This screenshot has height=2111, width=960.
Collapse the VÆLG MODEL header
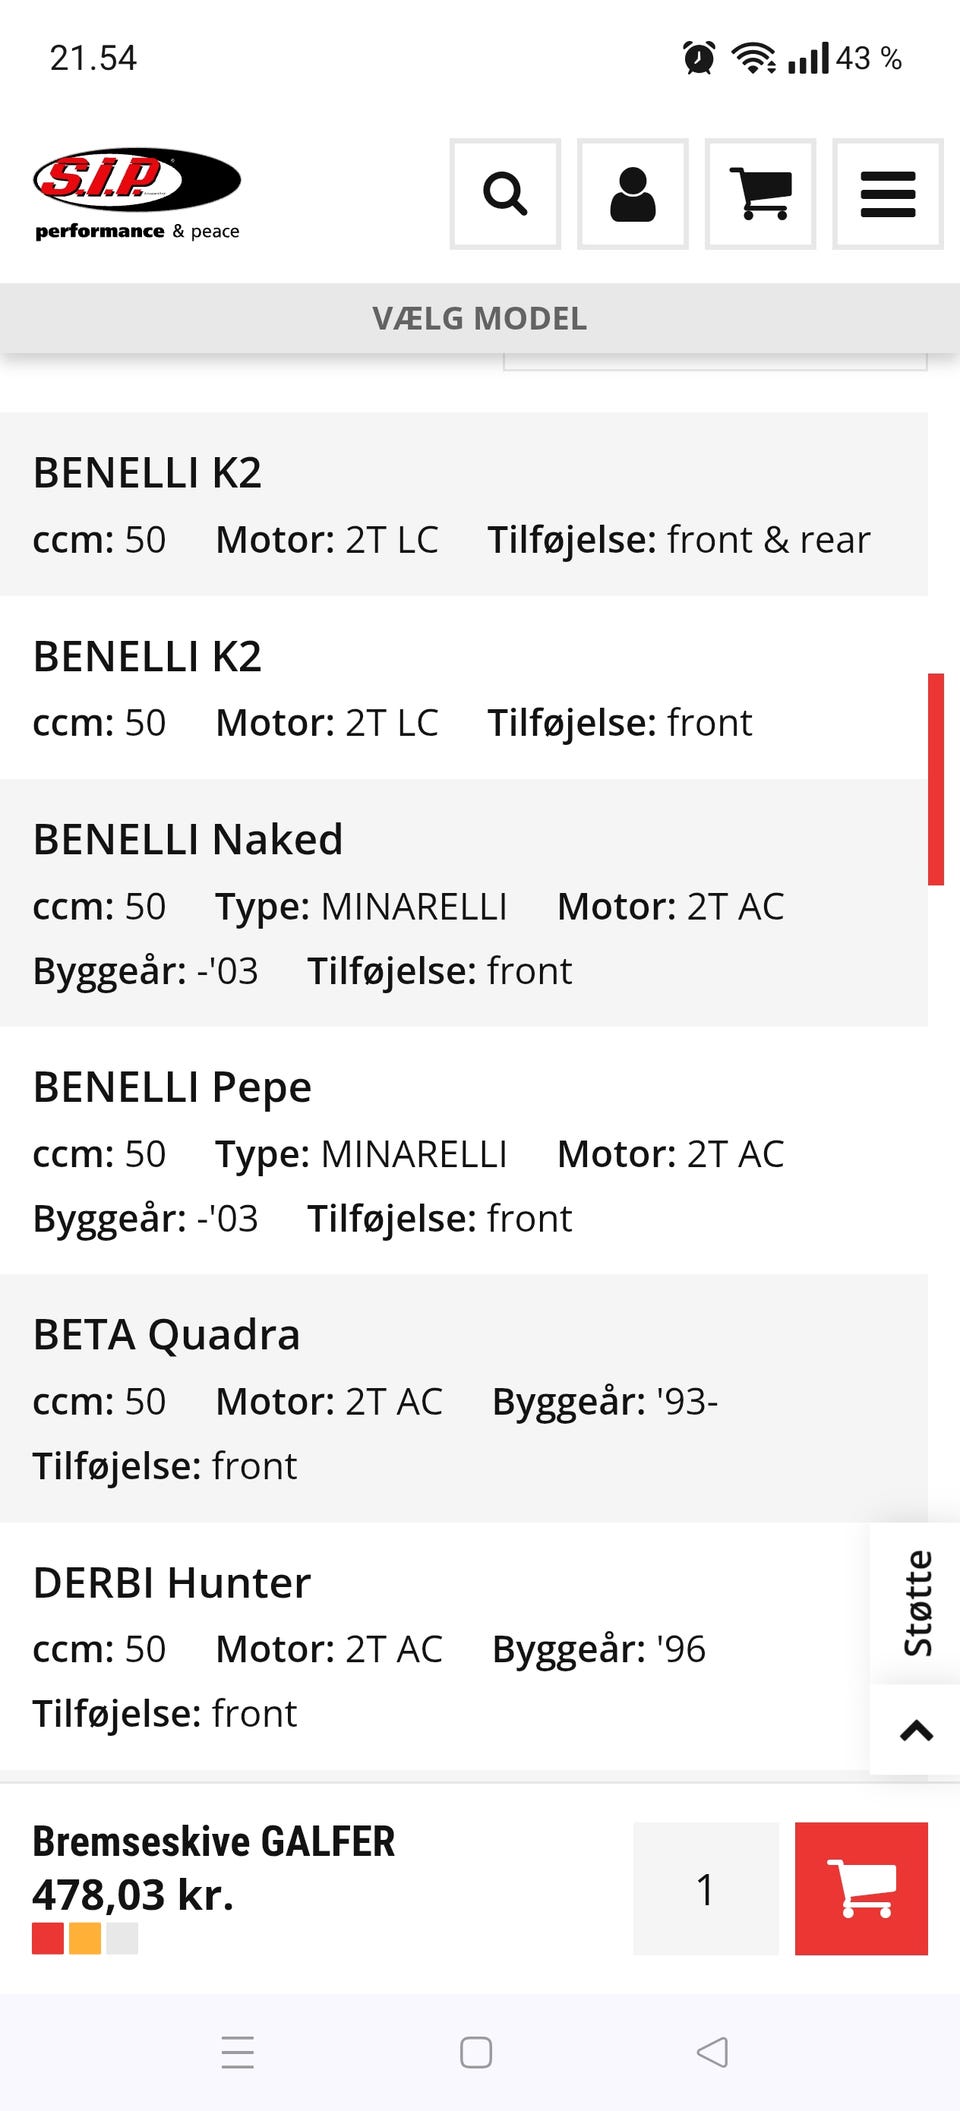pyautogui.click(x=480, y=318)
